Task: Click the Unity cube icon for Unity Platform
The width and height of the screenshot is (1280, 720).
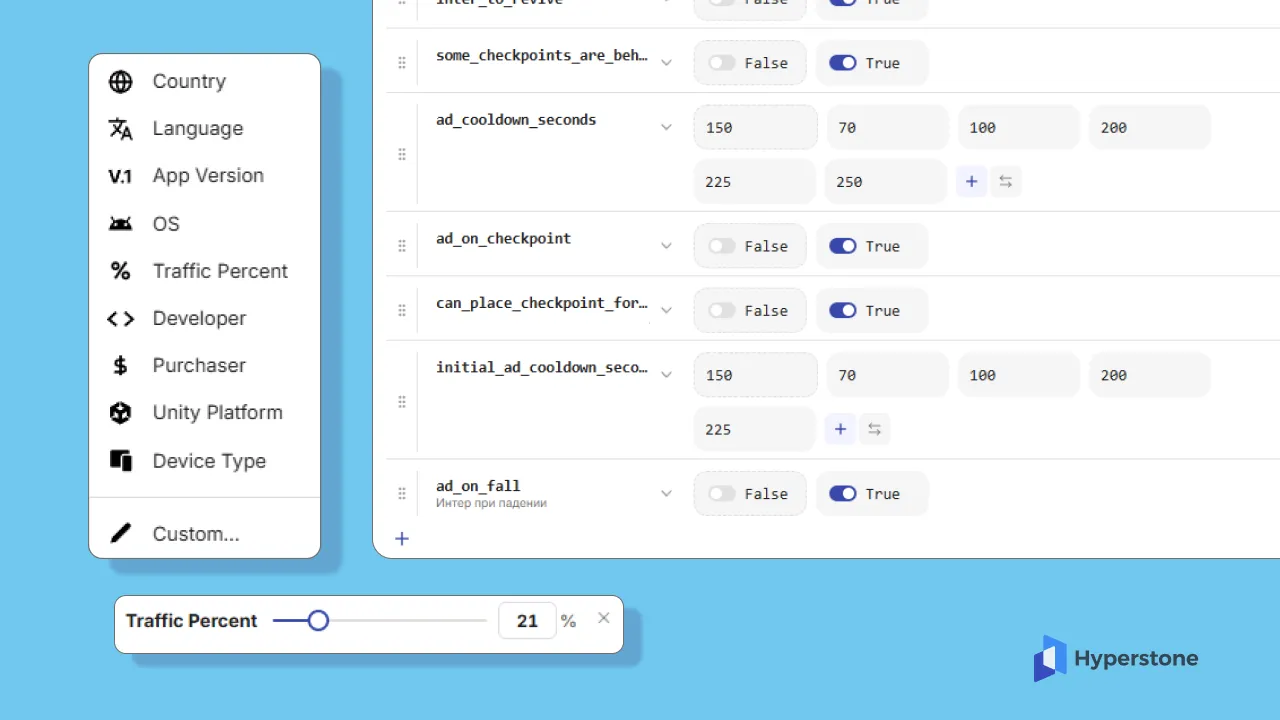Action: [x=120, y=413]
